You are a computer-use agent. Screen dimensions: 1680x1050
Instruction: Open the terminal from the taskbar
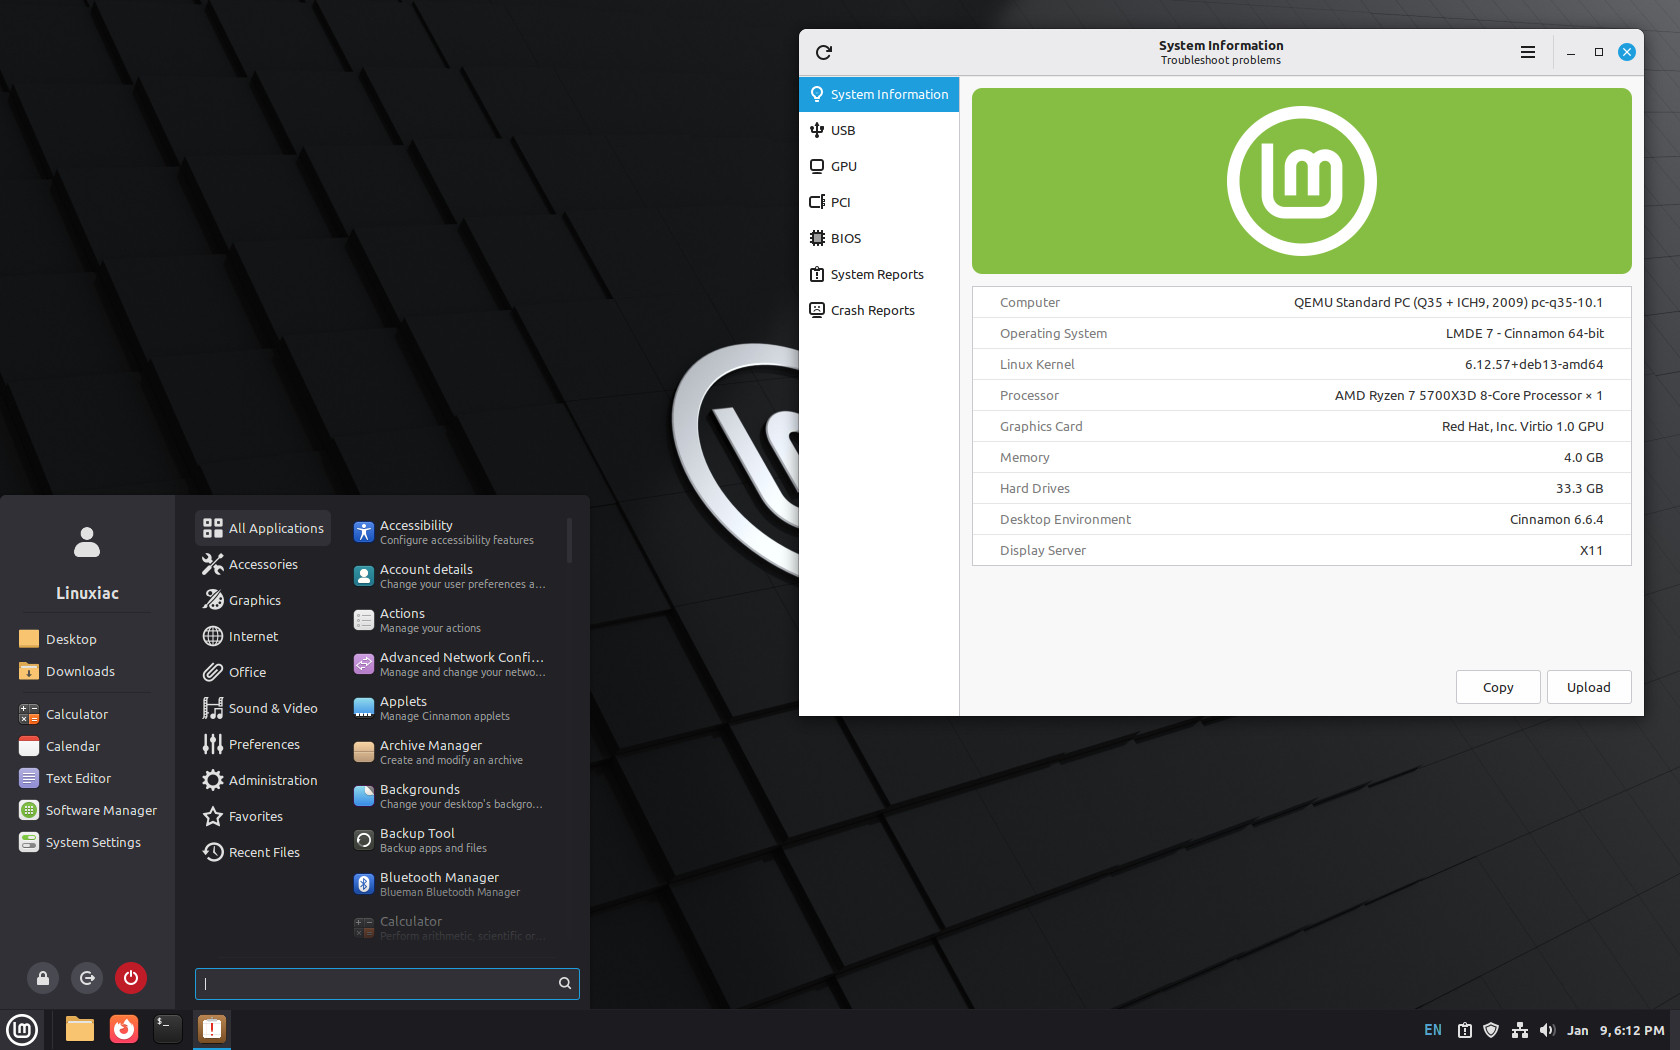click(x=167, y=1028)
